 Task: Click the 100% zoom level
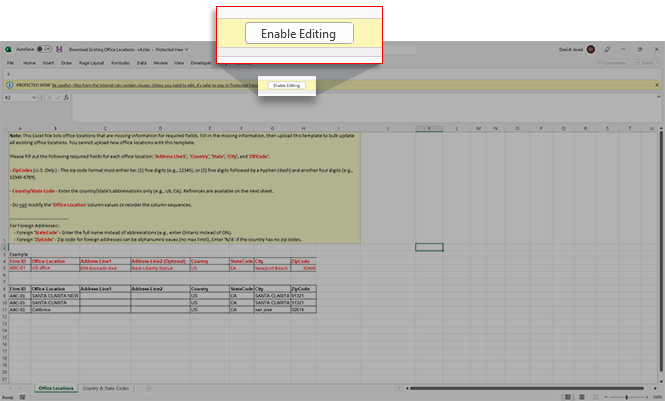click(x=657, y=397)
